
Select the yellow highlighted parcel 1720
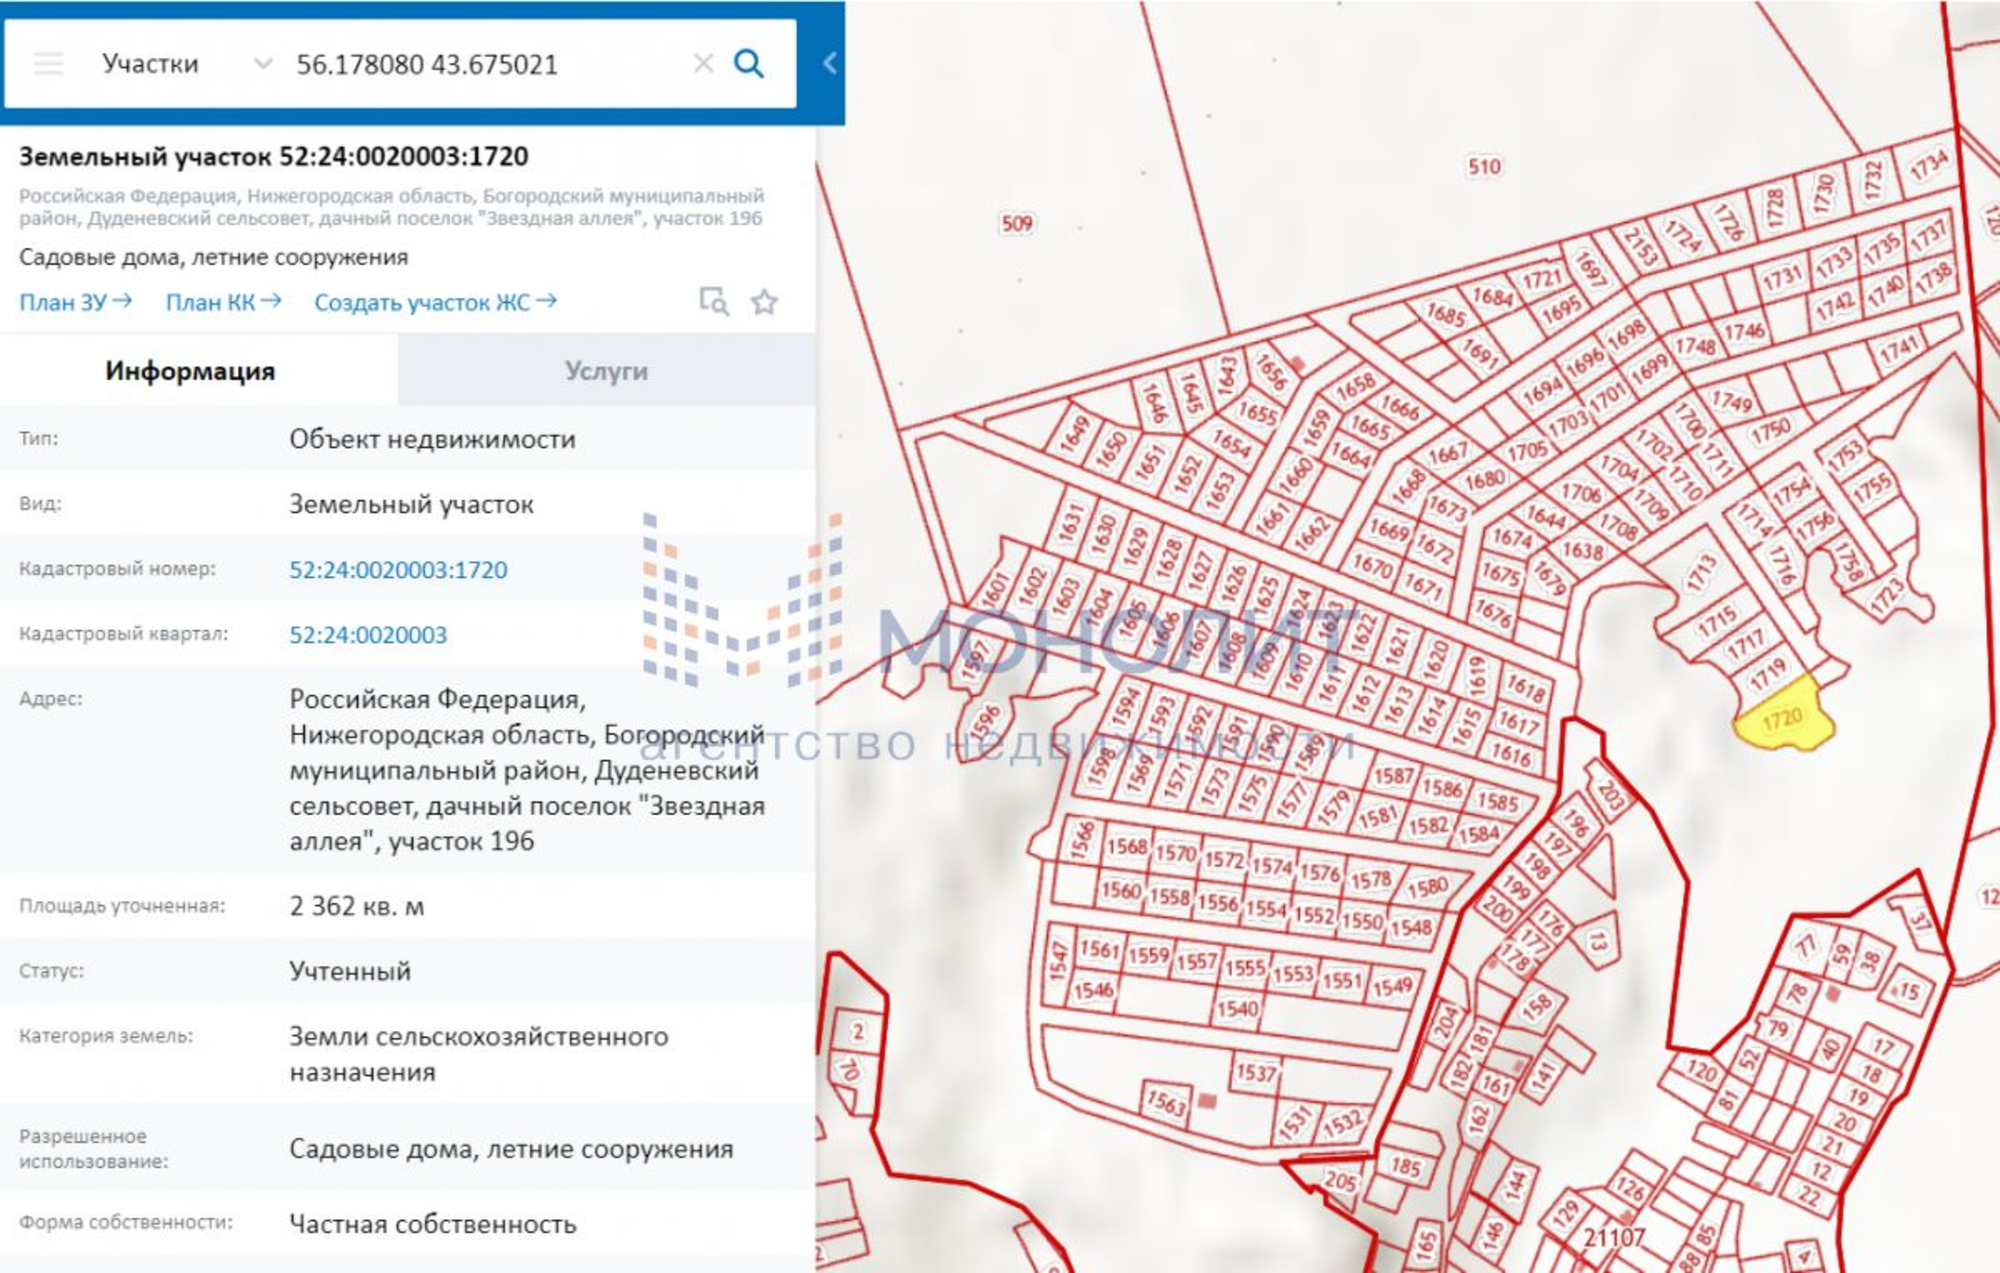tap(1784, 717)
